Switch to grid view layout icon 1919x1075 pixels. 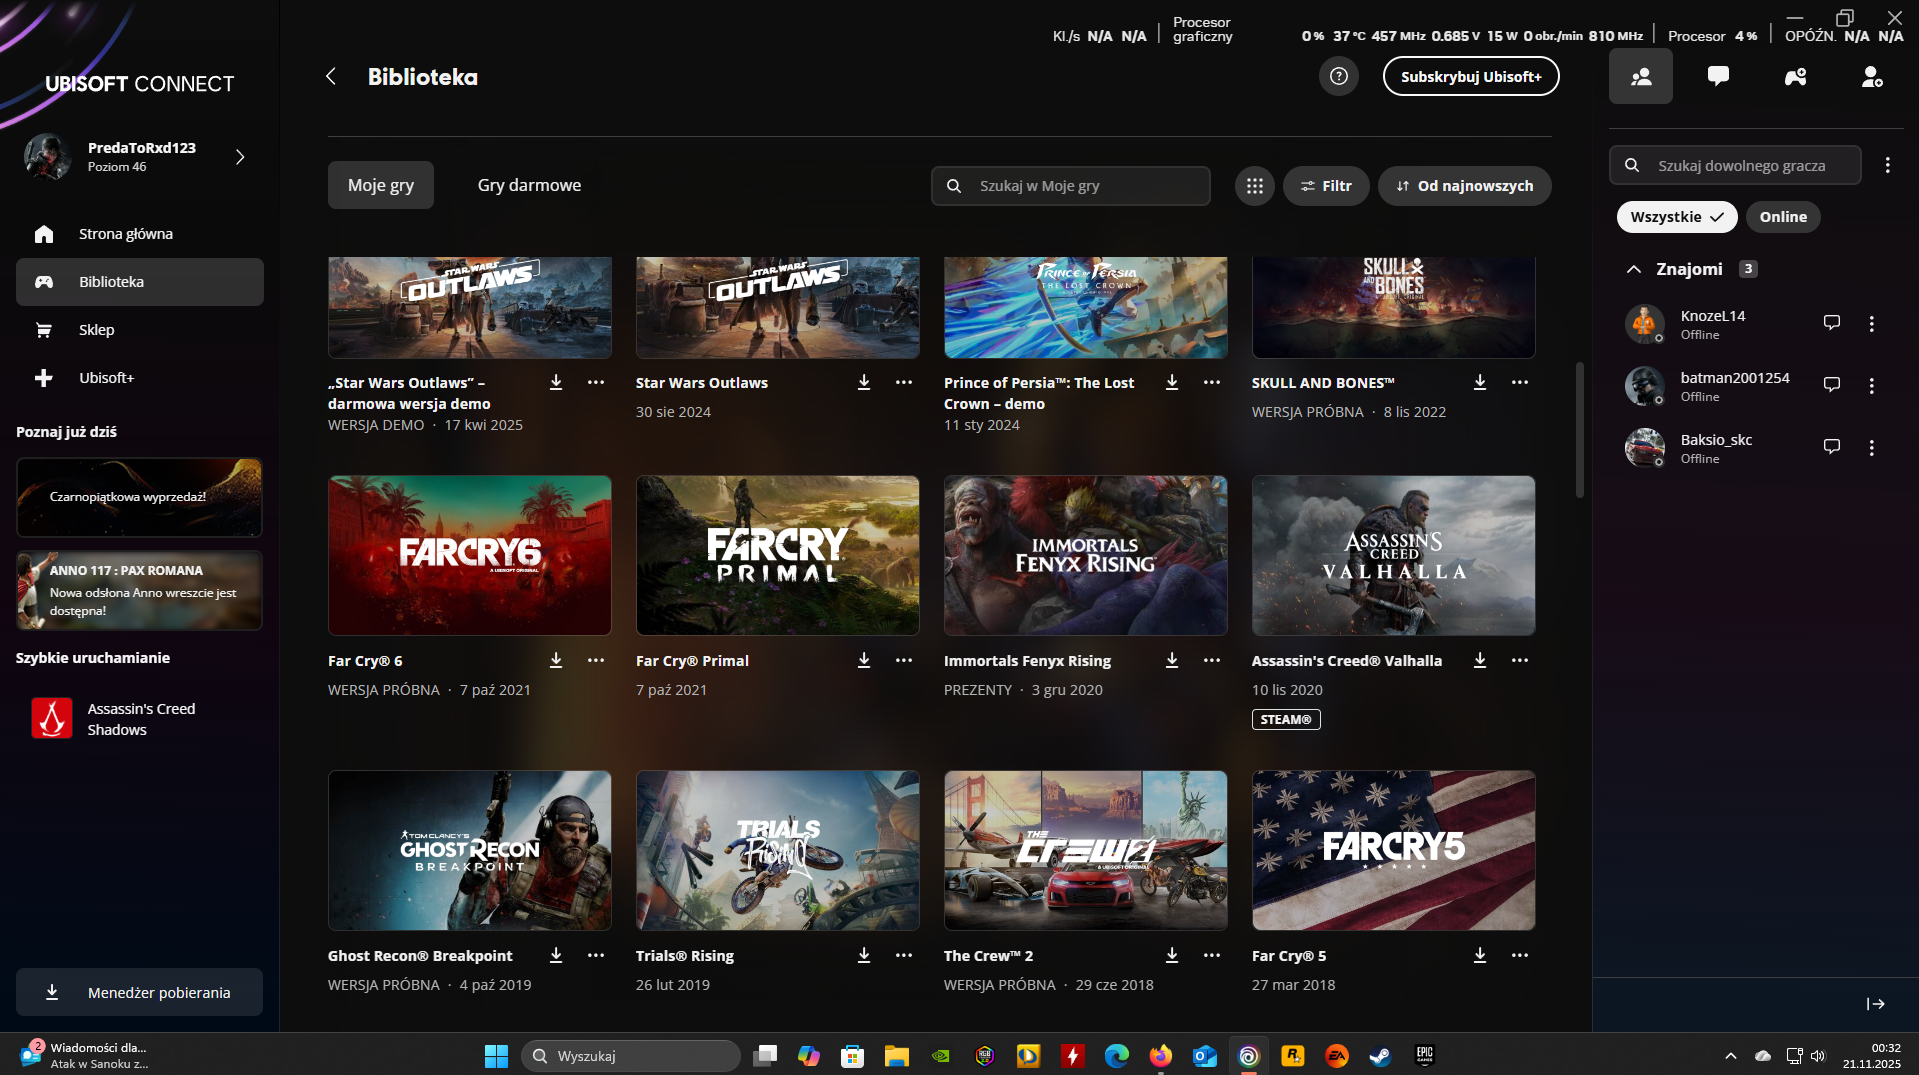(x=1254, y=186)
